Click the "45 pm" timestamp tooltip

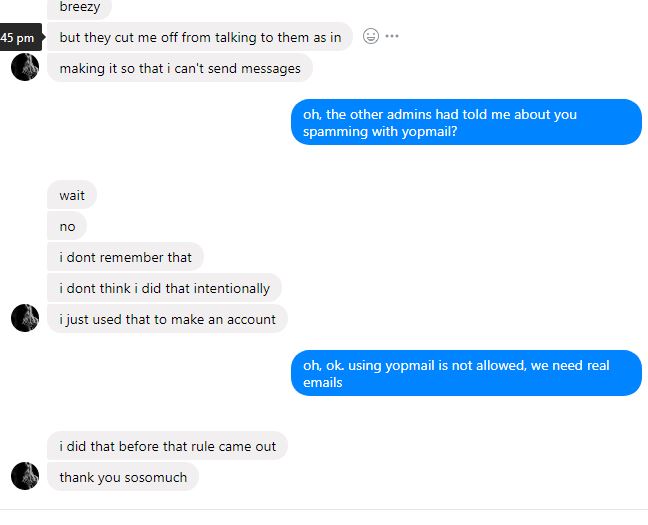[x=19, y=38]
